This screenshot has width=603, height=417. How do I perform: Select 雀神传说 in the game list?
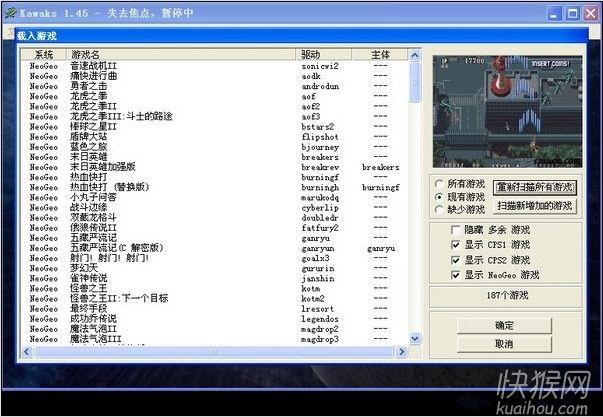click(x=93, y=276)
